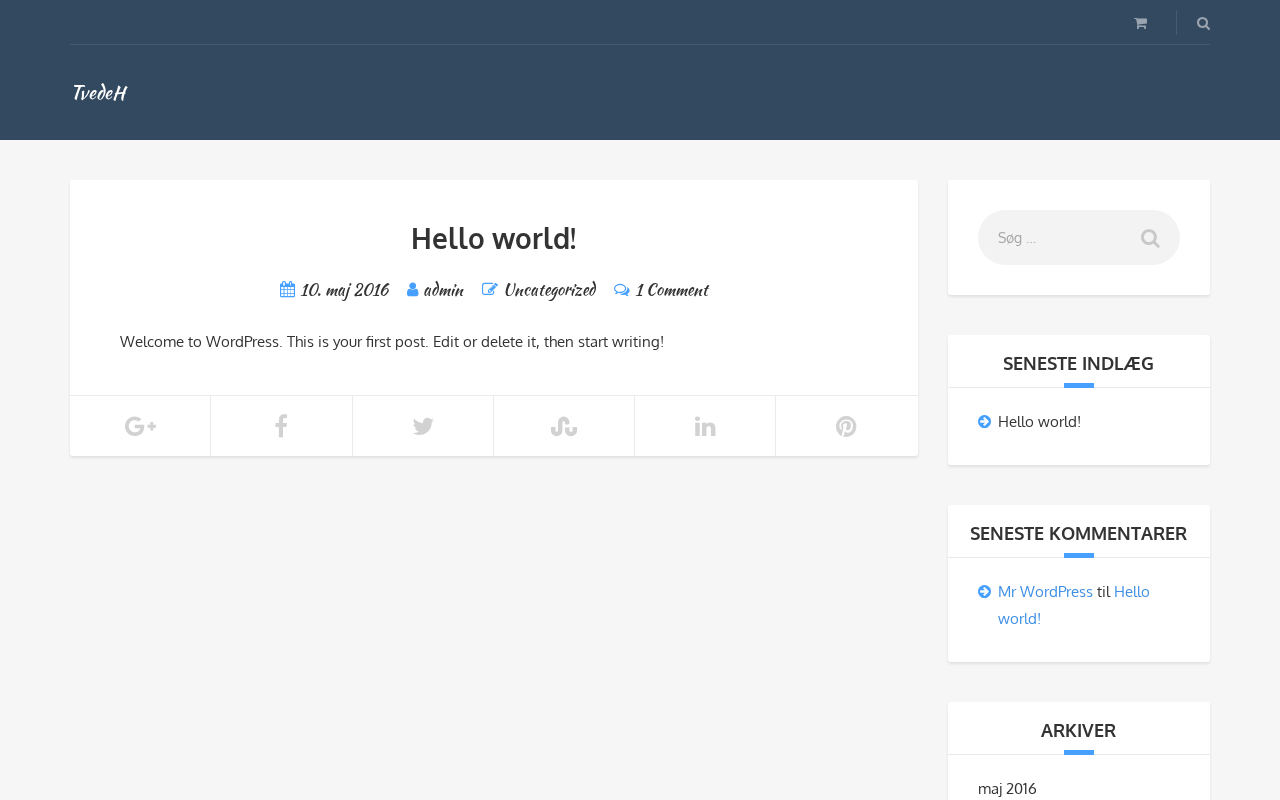
Task: Share post on StumbleUpon
Action: [x=564, y=427]
